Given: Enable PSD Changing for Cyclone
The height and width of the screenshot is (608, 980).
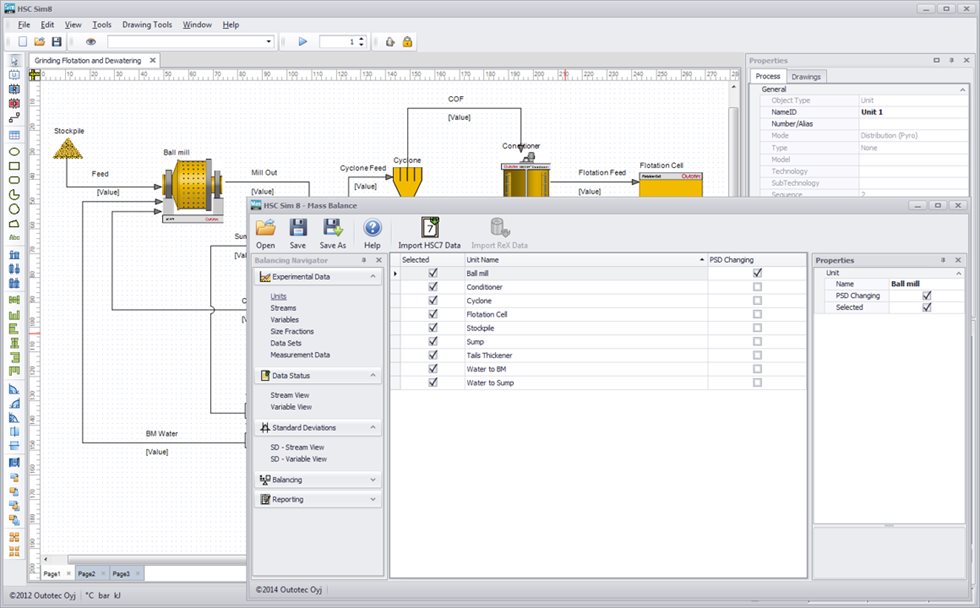Looking at the screenshot, I should click(757, 300).
